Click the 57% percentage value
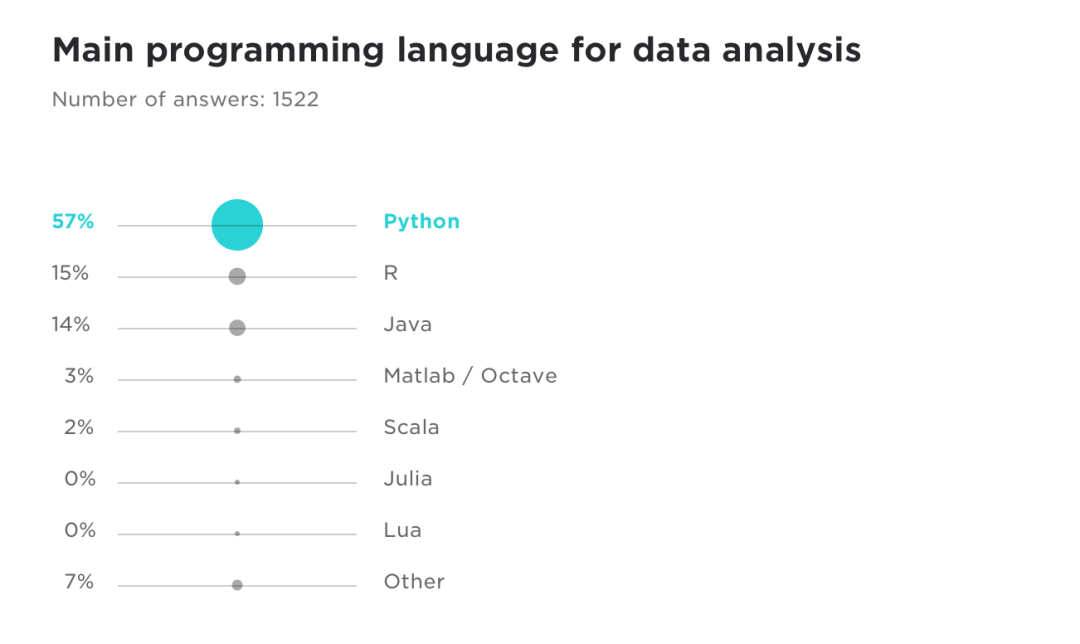1080x644 pixels. [73, 222]
